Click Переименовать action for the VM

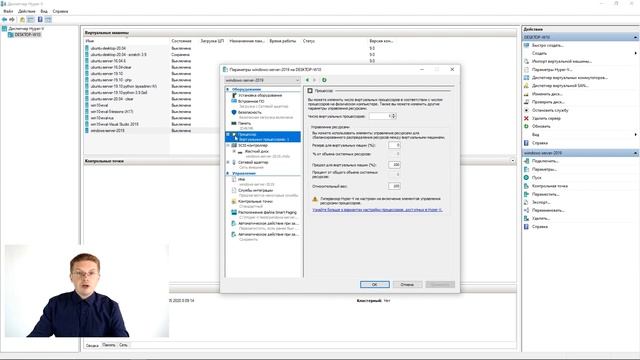pos(548,211)
